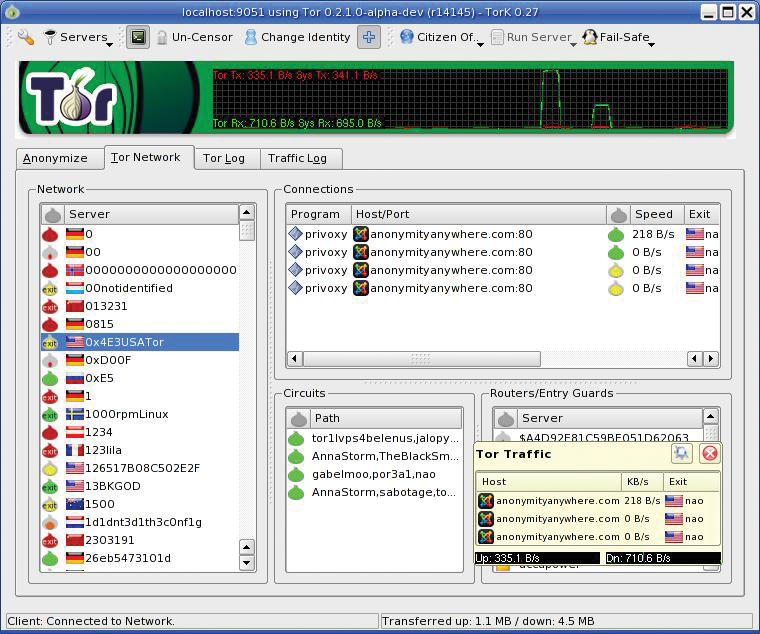The image size is (760, 634).
Task: Click the Tor traffic bandwidth graph
Action: point(470,99)
